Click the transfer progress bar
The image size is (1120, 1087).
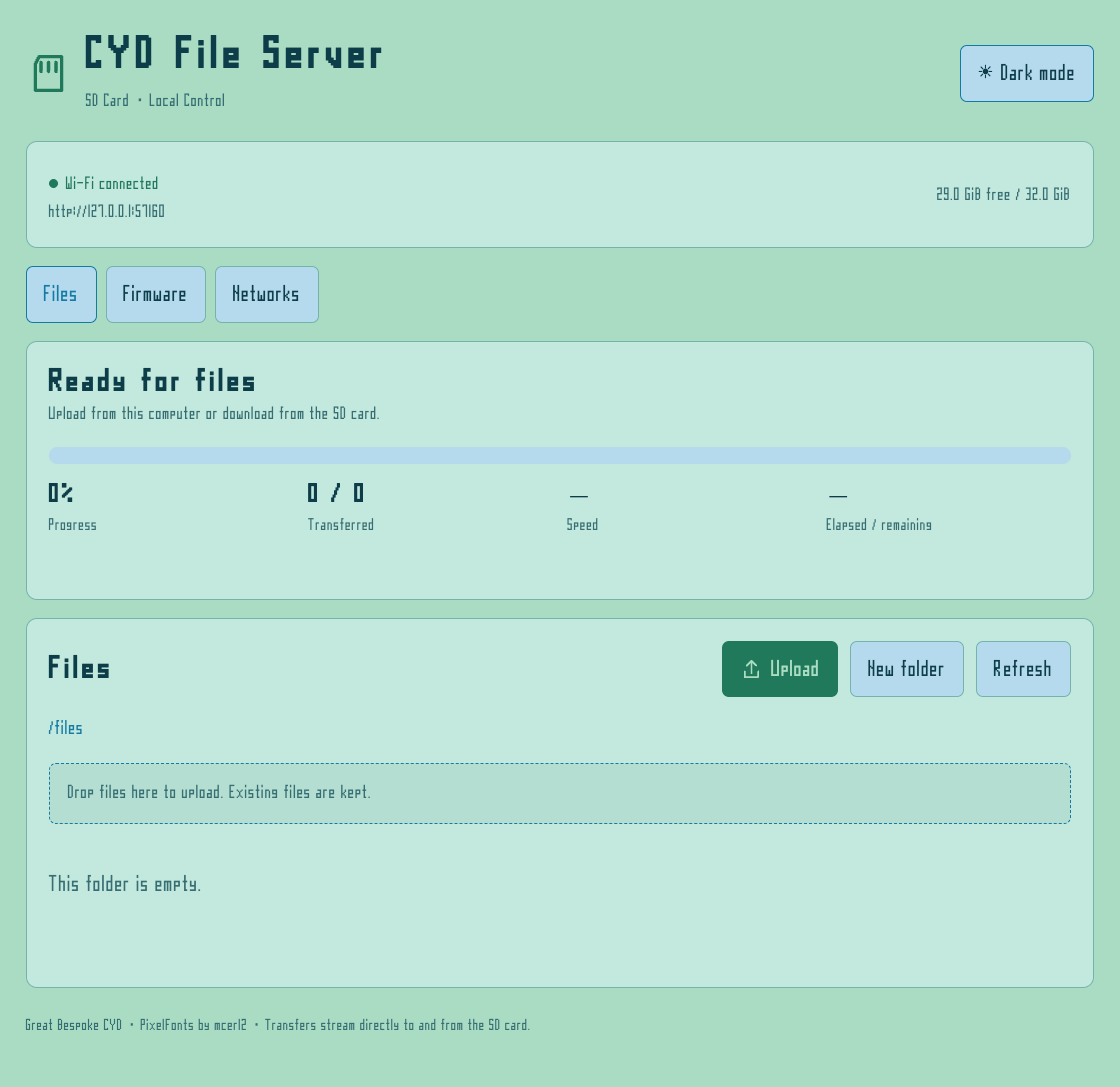(559, 456)
